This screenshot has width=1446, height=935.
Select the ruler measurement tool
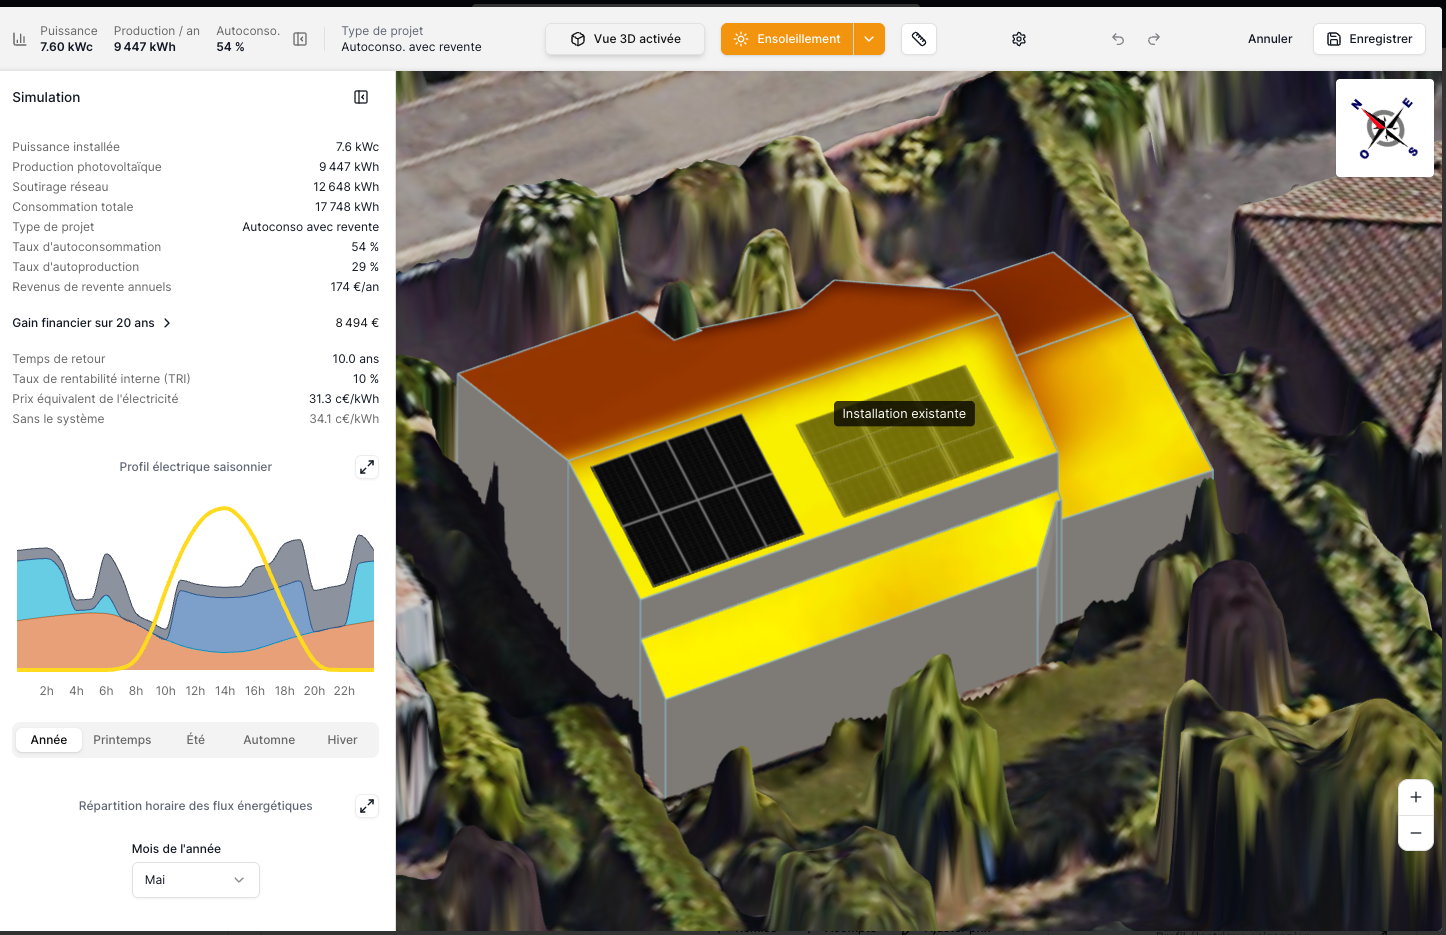pos(919,39)
